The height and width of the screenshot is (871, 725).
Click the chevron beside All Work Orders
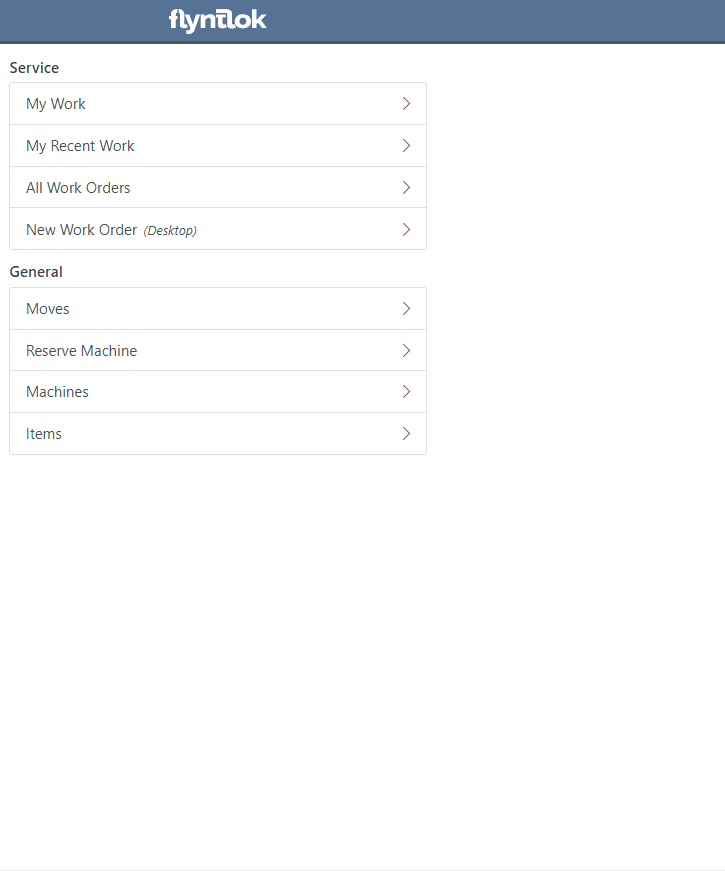[406, 187]
